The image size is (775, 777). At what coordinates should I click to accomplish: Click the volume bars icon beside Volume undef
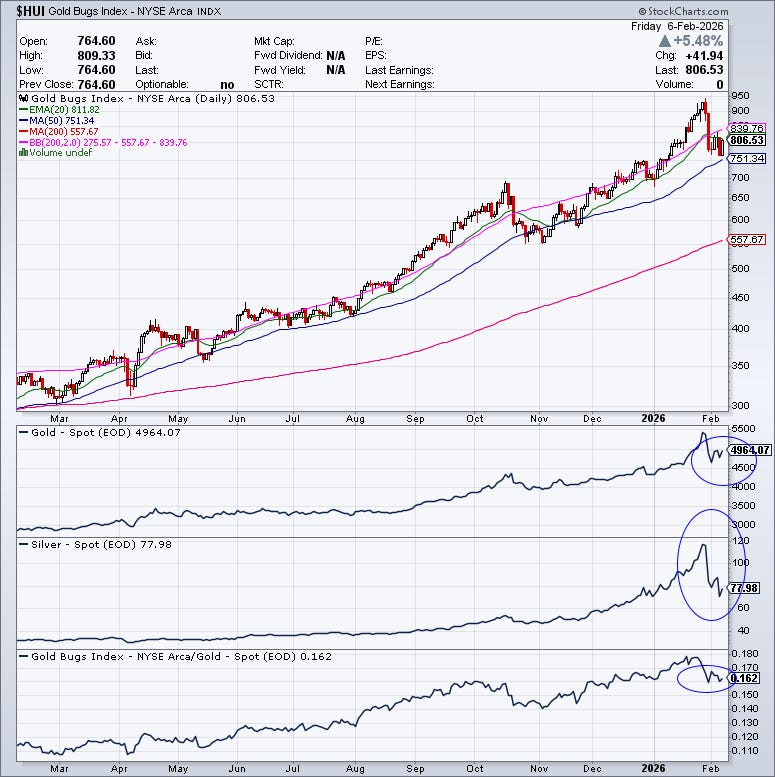(x=23, y=153)
